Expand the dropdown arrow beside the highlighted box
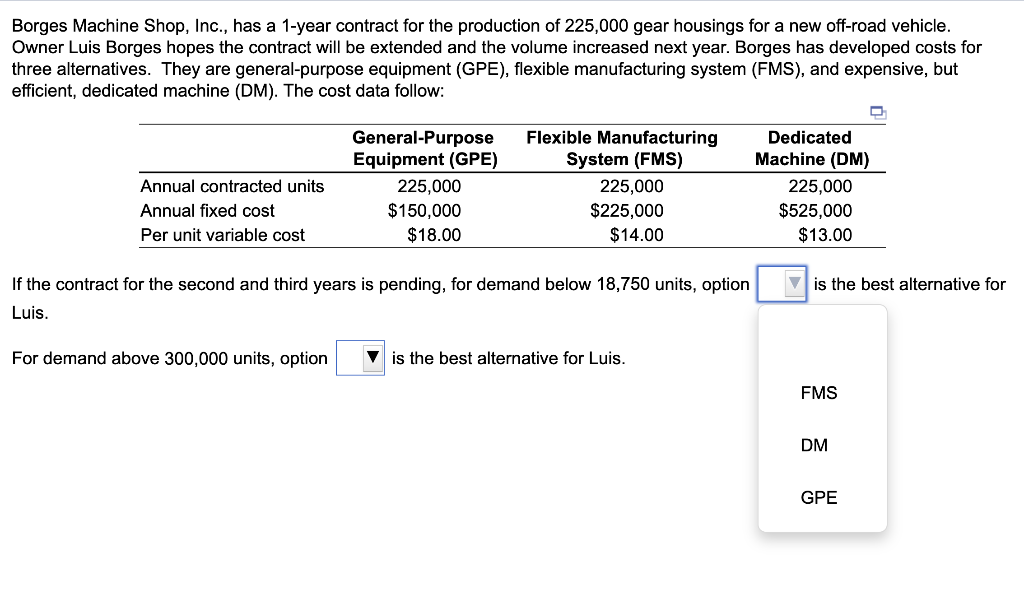 (x=791, y=284)
